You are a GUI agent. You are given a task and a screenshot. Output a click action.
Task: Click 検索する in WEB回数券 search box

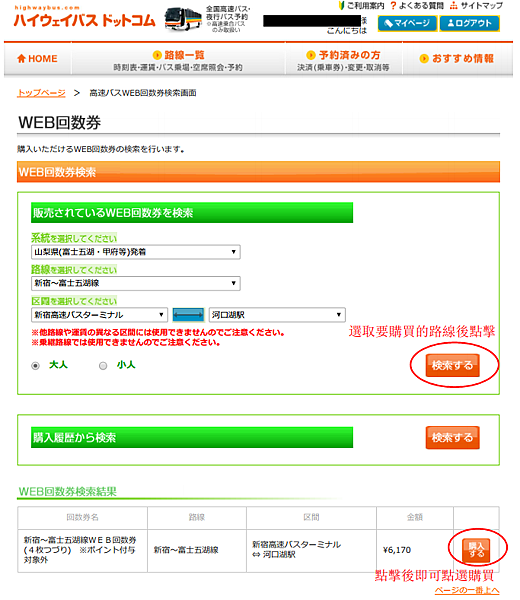[x=452, y=365]
